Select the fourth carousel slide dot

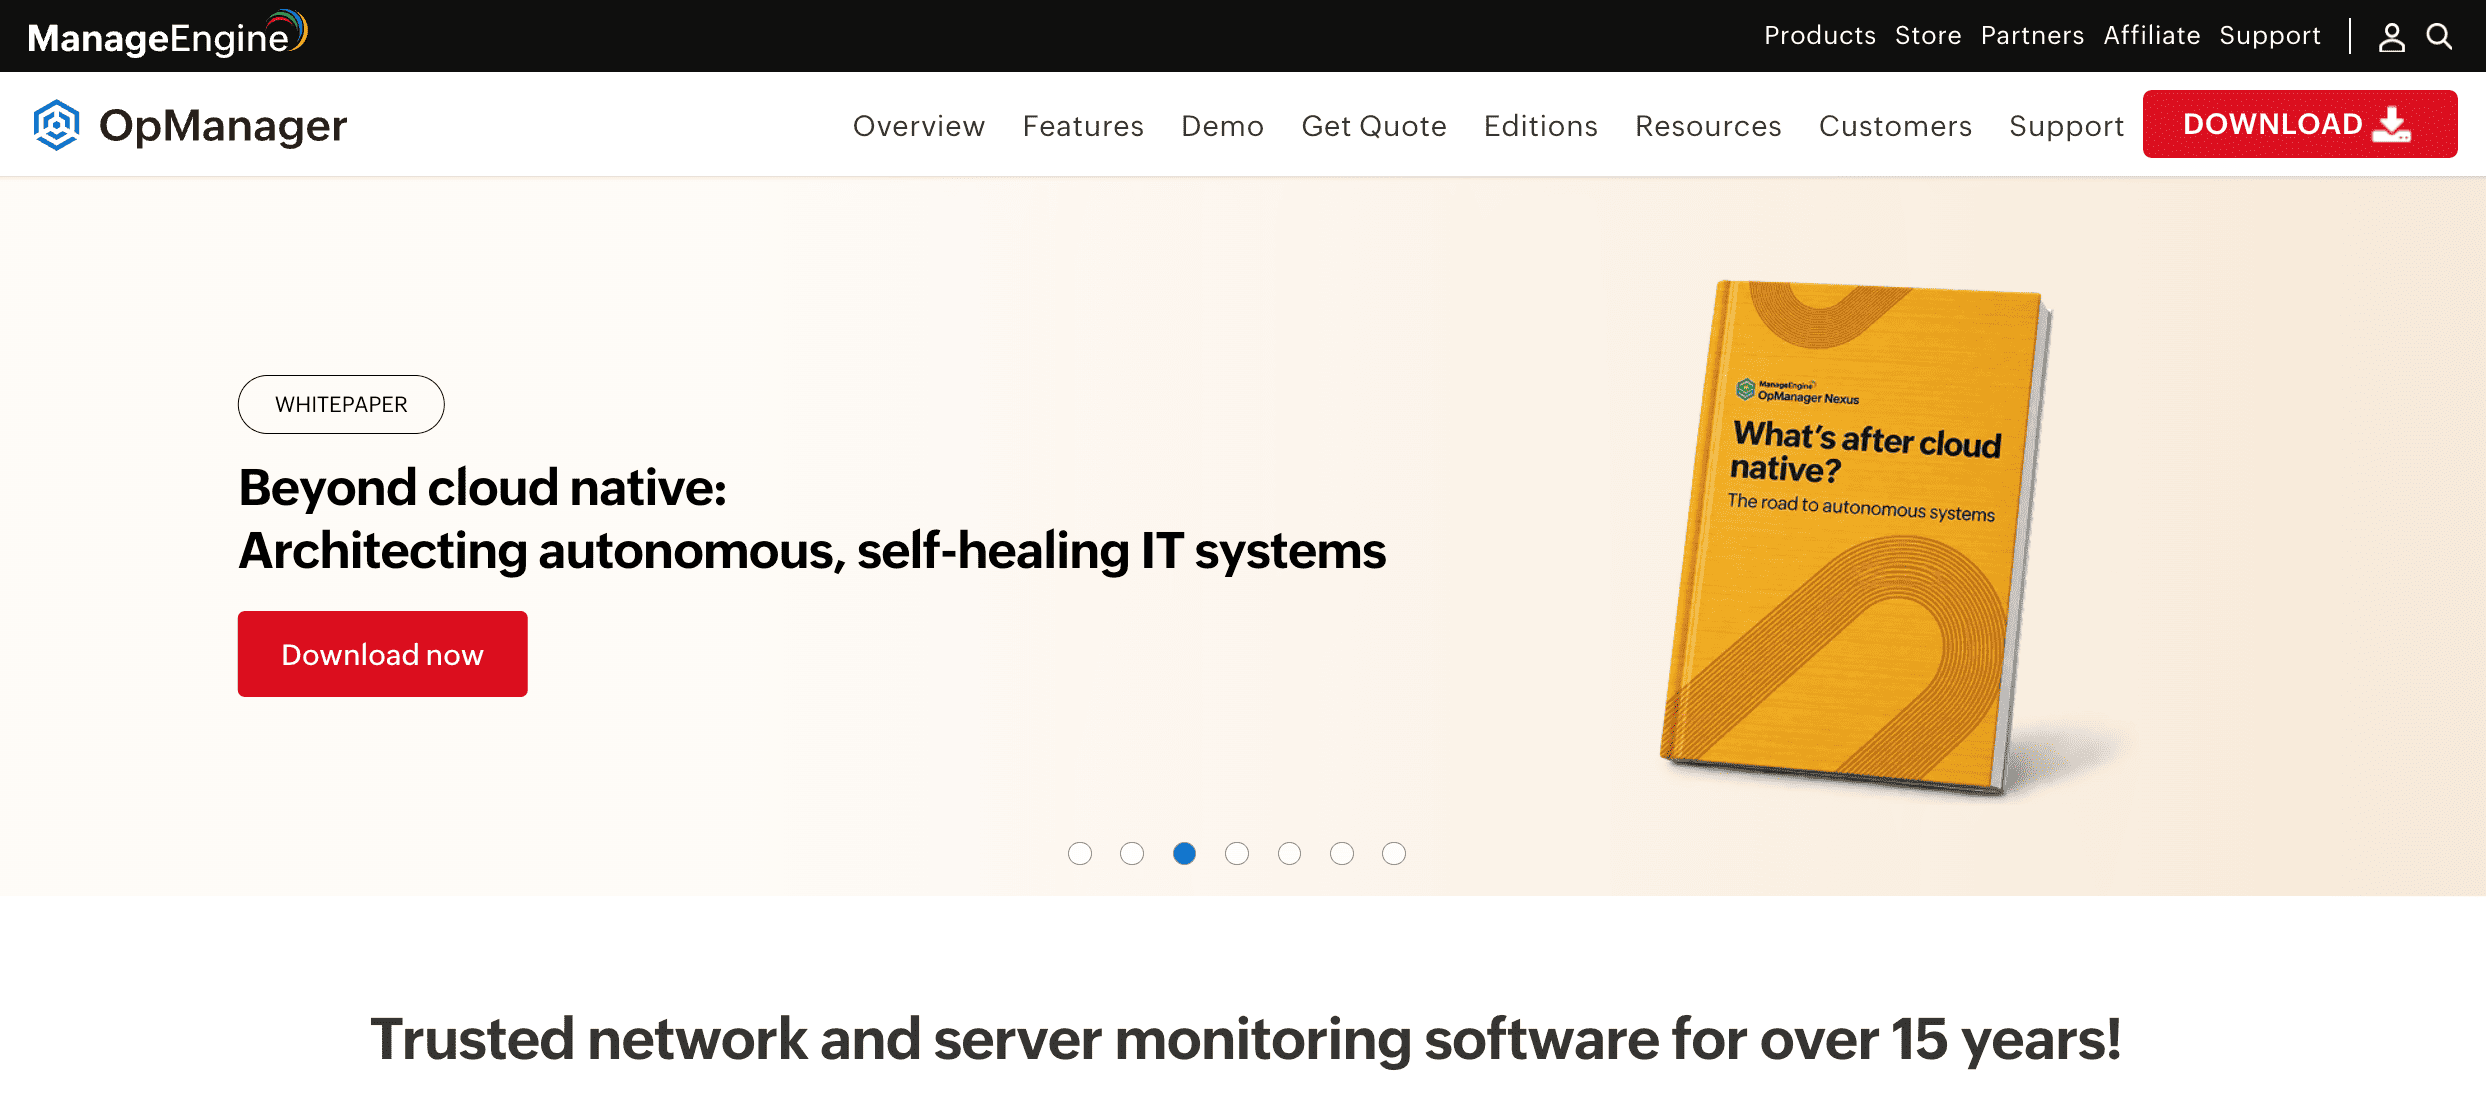[x=1237, y=853]
